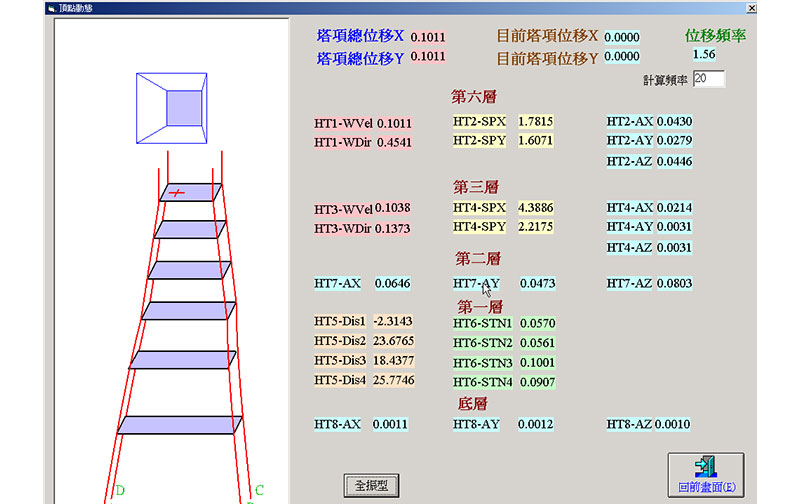Click the window icon in the title bar
This screenshot has width=800, height=504.
point(52,7)
